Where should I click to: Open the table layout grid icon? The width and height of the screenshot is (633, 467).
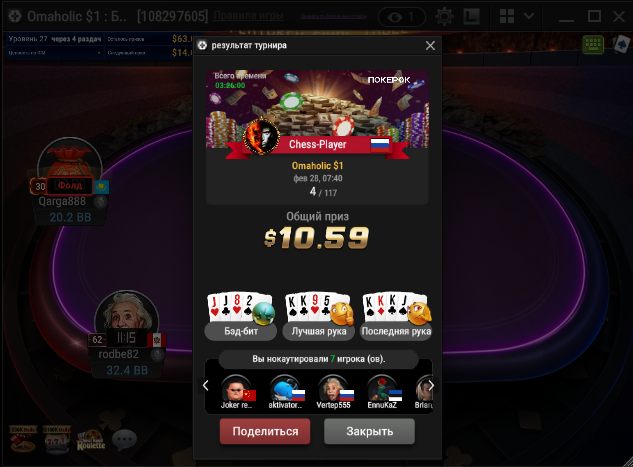[x=507, y=17]
